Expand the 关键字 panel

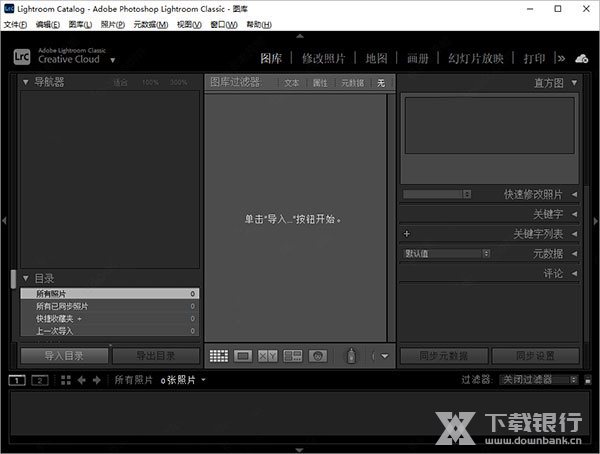pyautogui.click(x=574, y=214)
